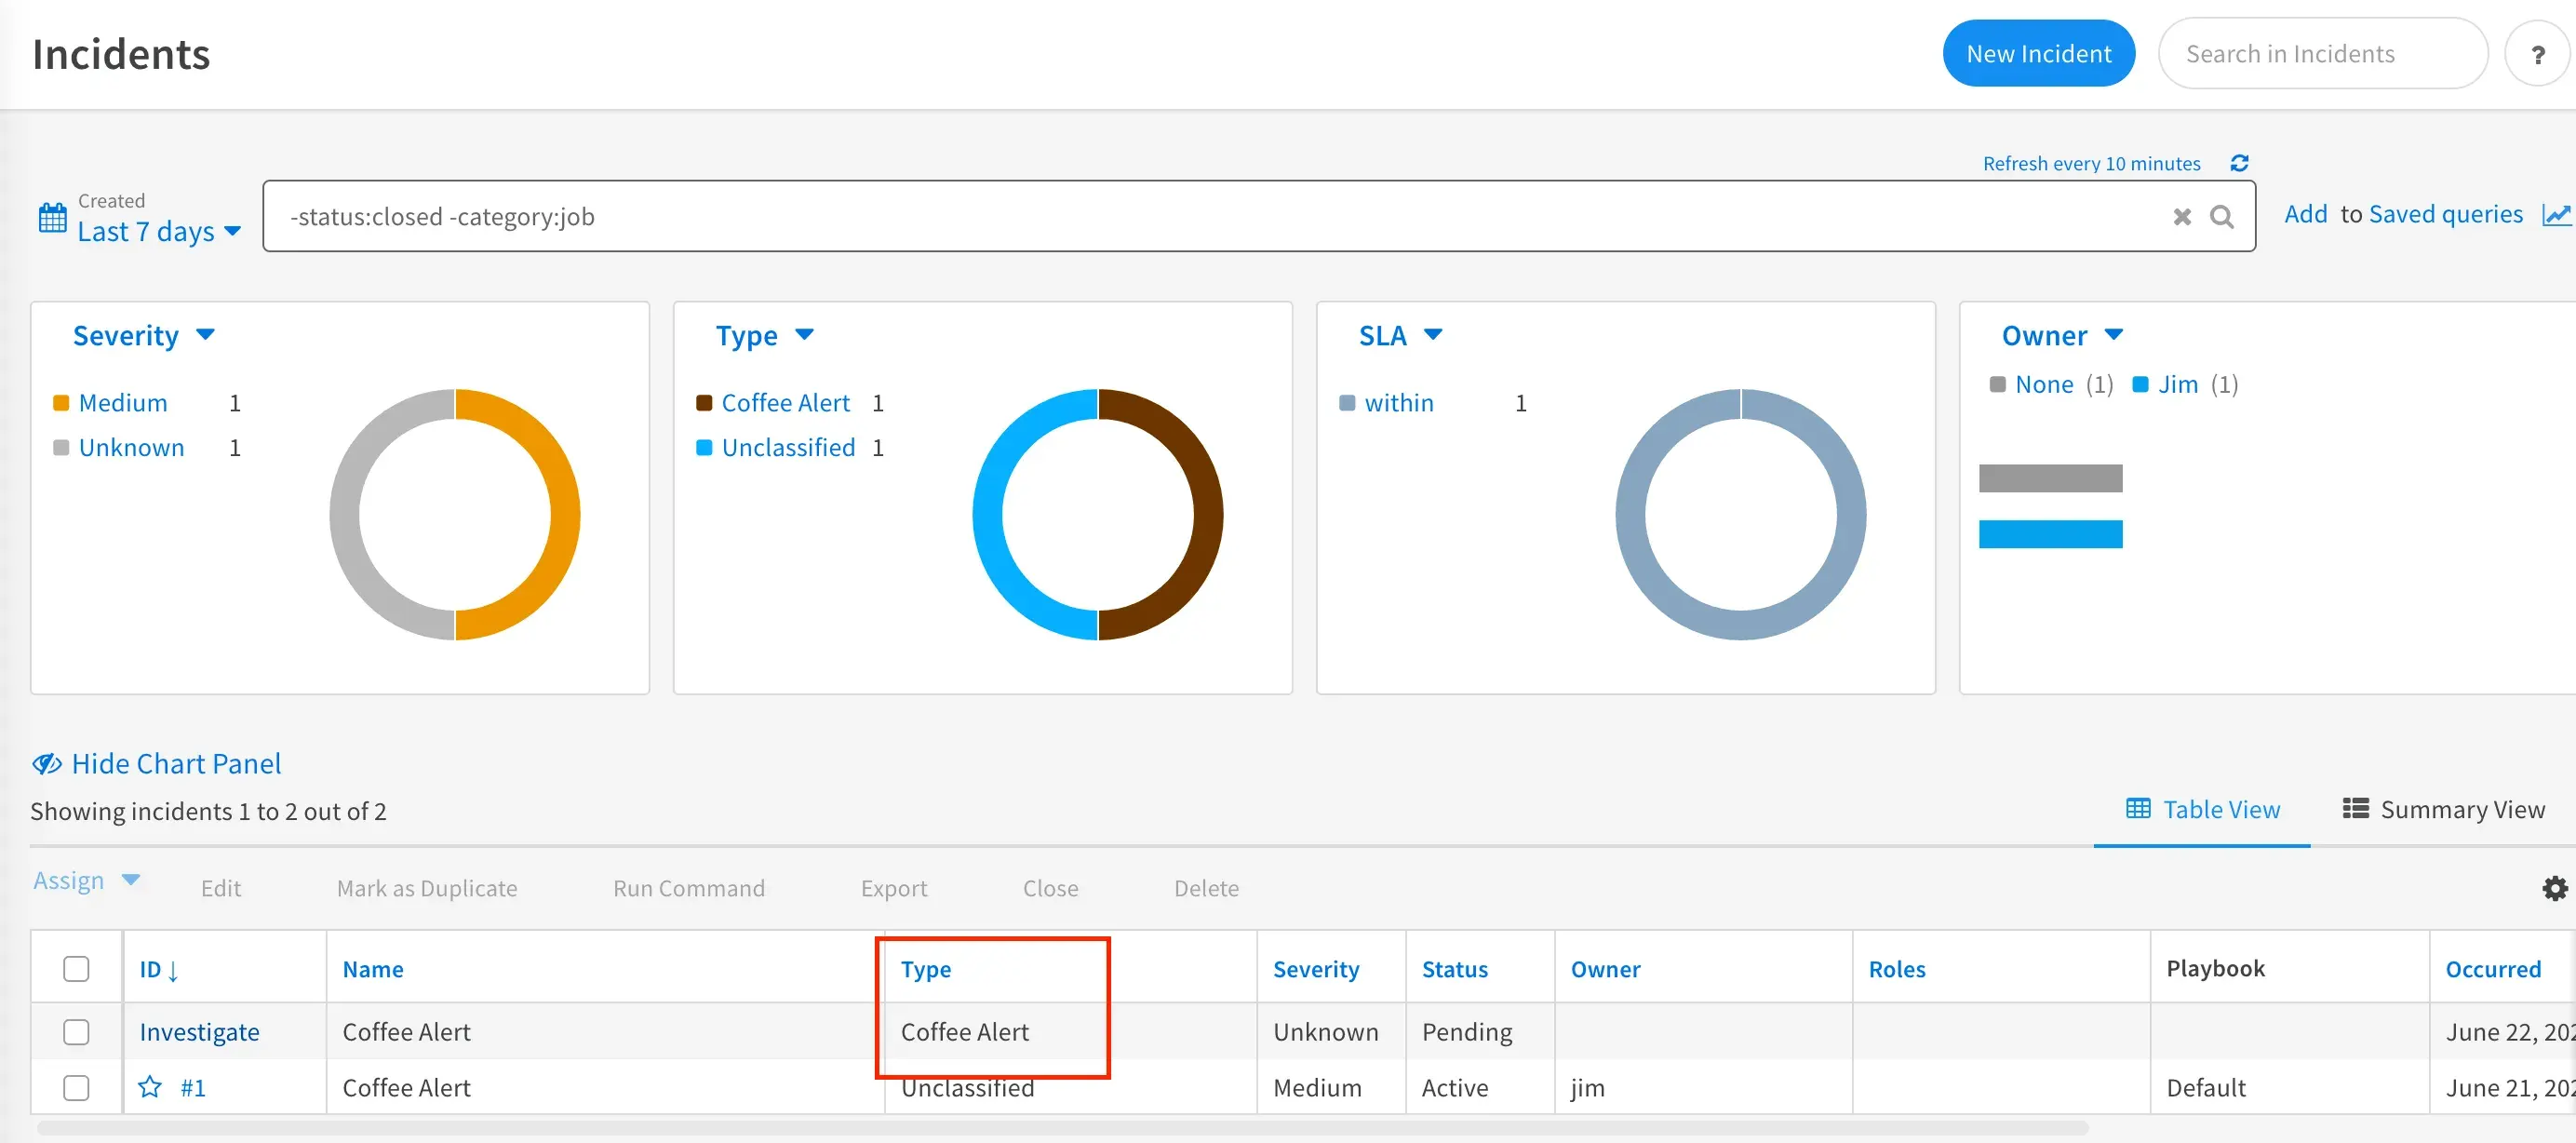Click the New Incident button
The height and width of the screenshot is (1143, 2576).
2038,54
